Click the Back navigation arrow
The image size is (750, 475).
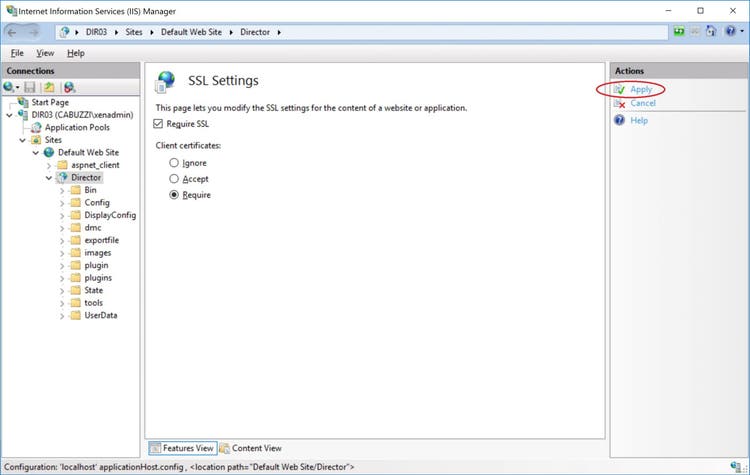12,33
